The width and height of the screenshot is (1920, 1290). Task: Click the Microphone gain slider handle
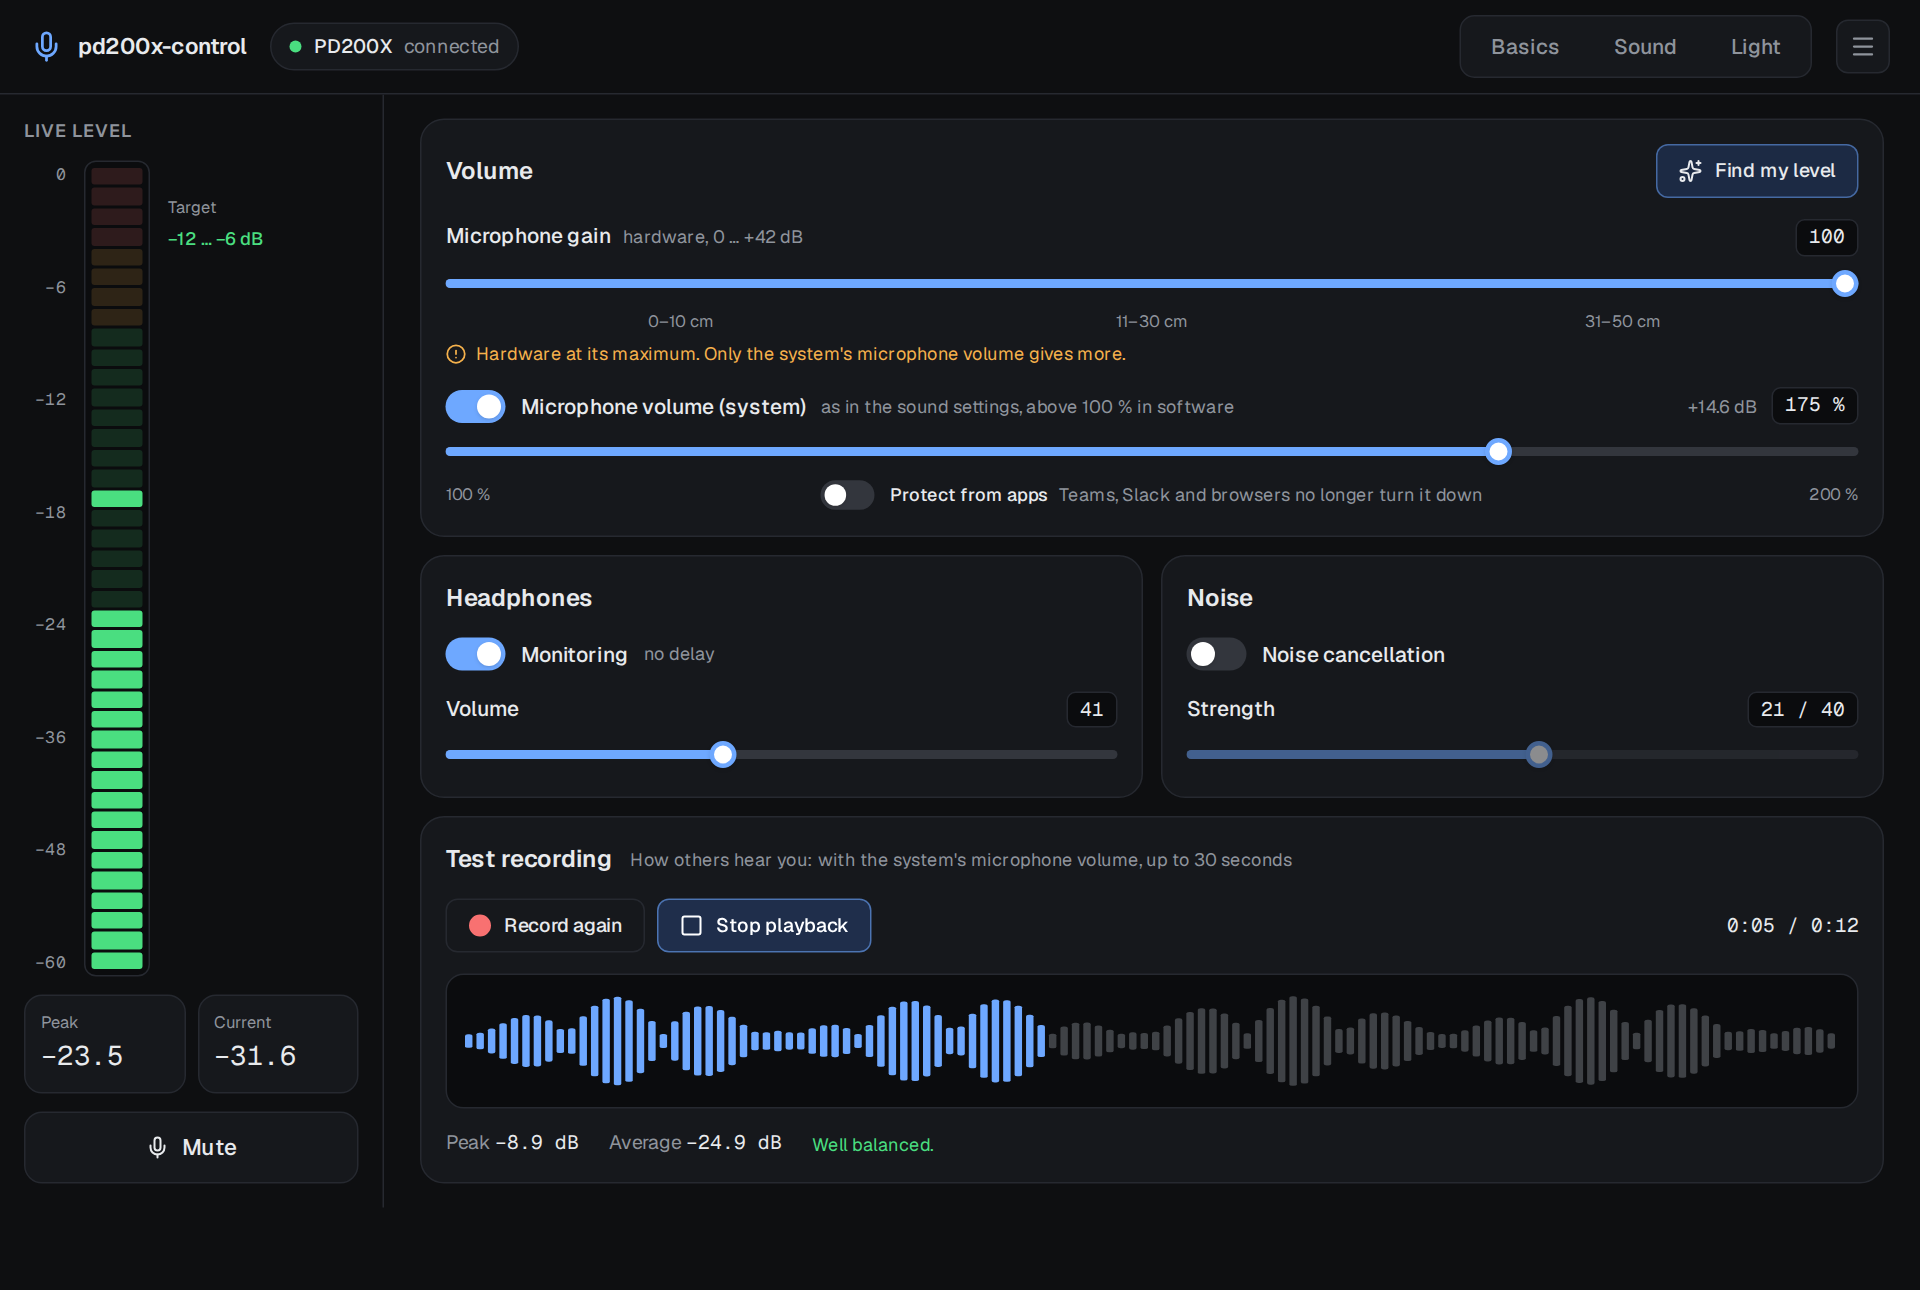(x=1845, y=284)
